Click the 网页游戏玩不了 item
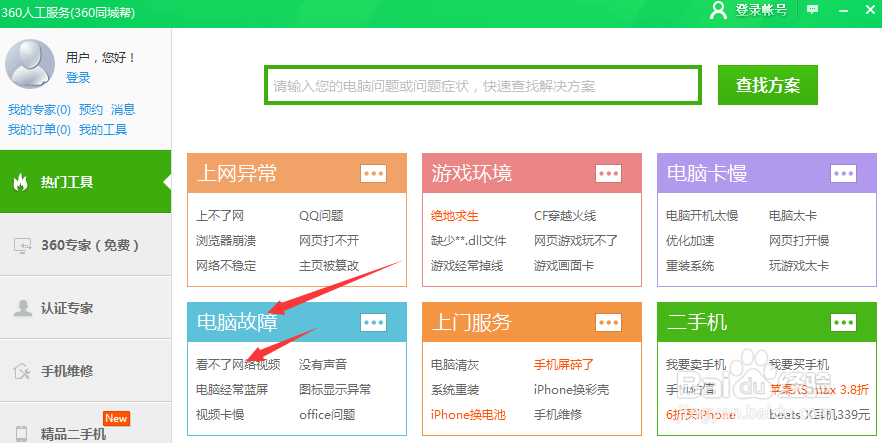The width and height of the screenshot is (882, 443). pyautogui.click(x=576, y=241)
